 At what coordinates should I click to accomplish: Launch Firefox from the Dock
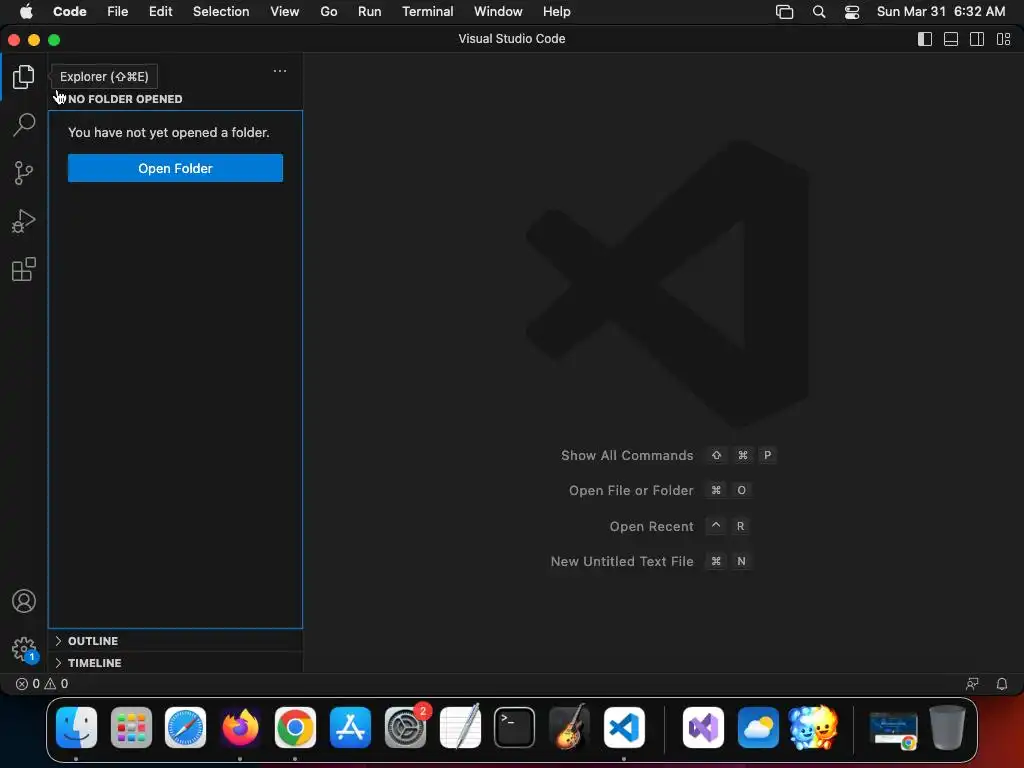[240, 728]
